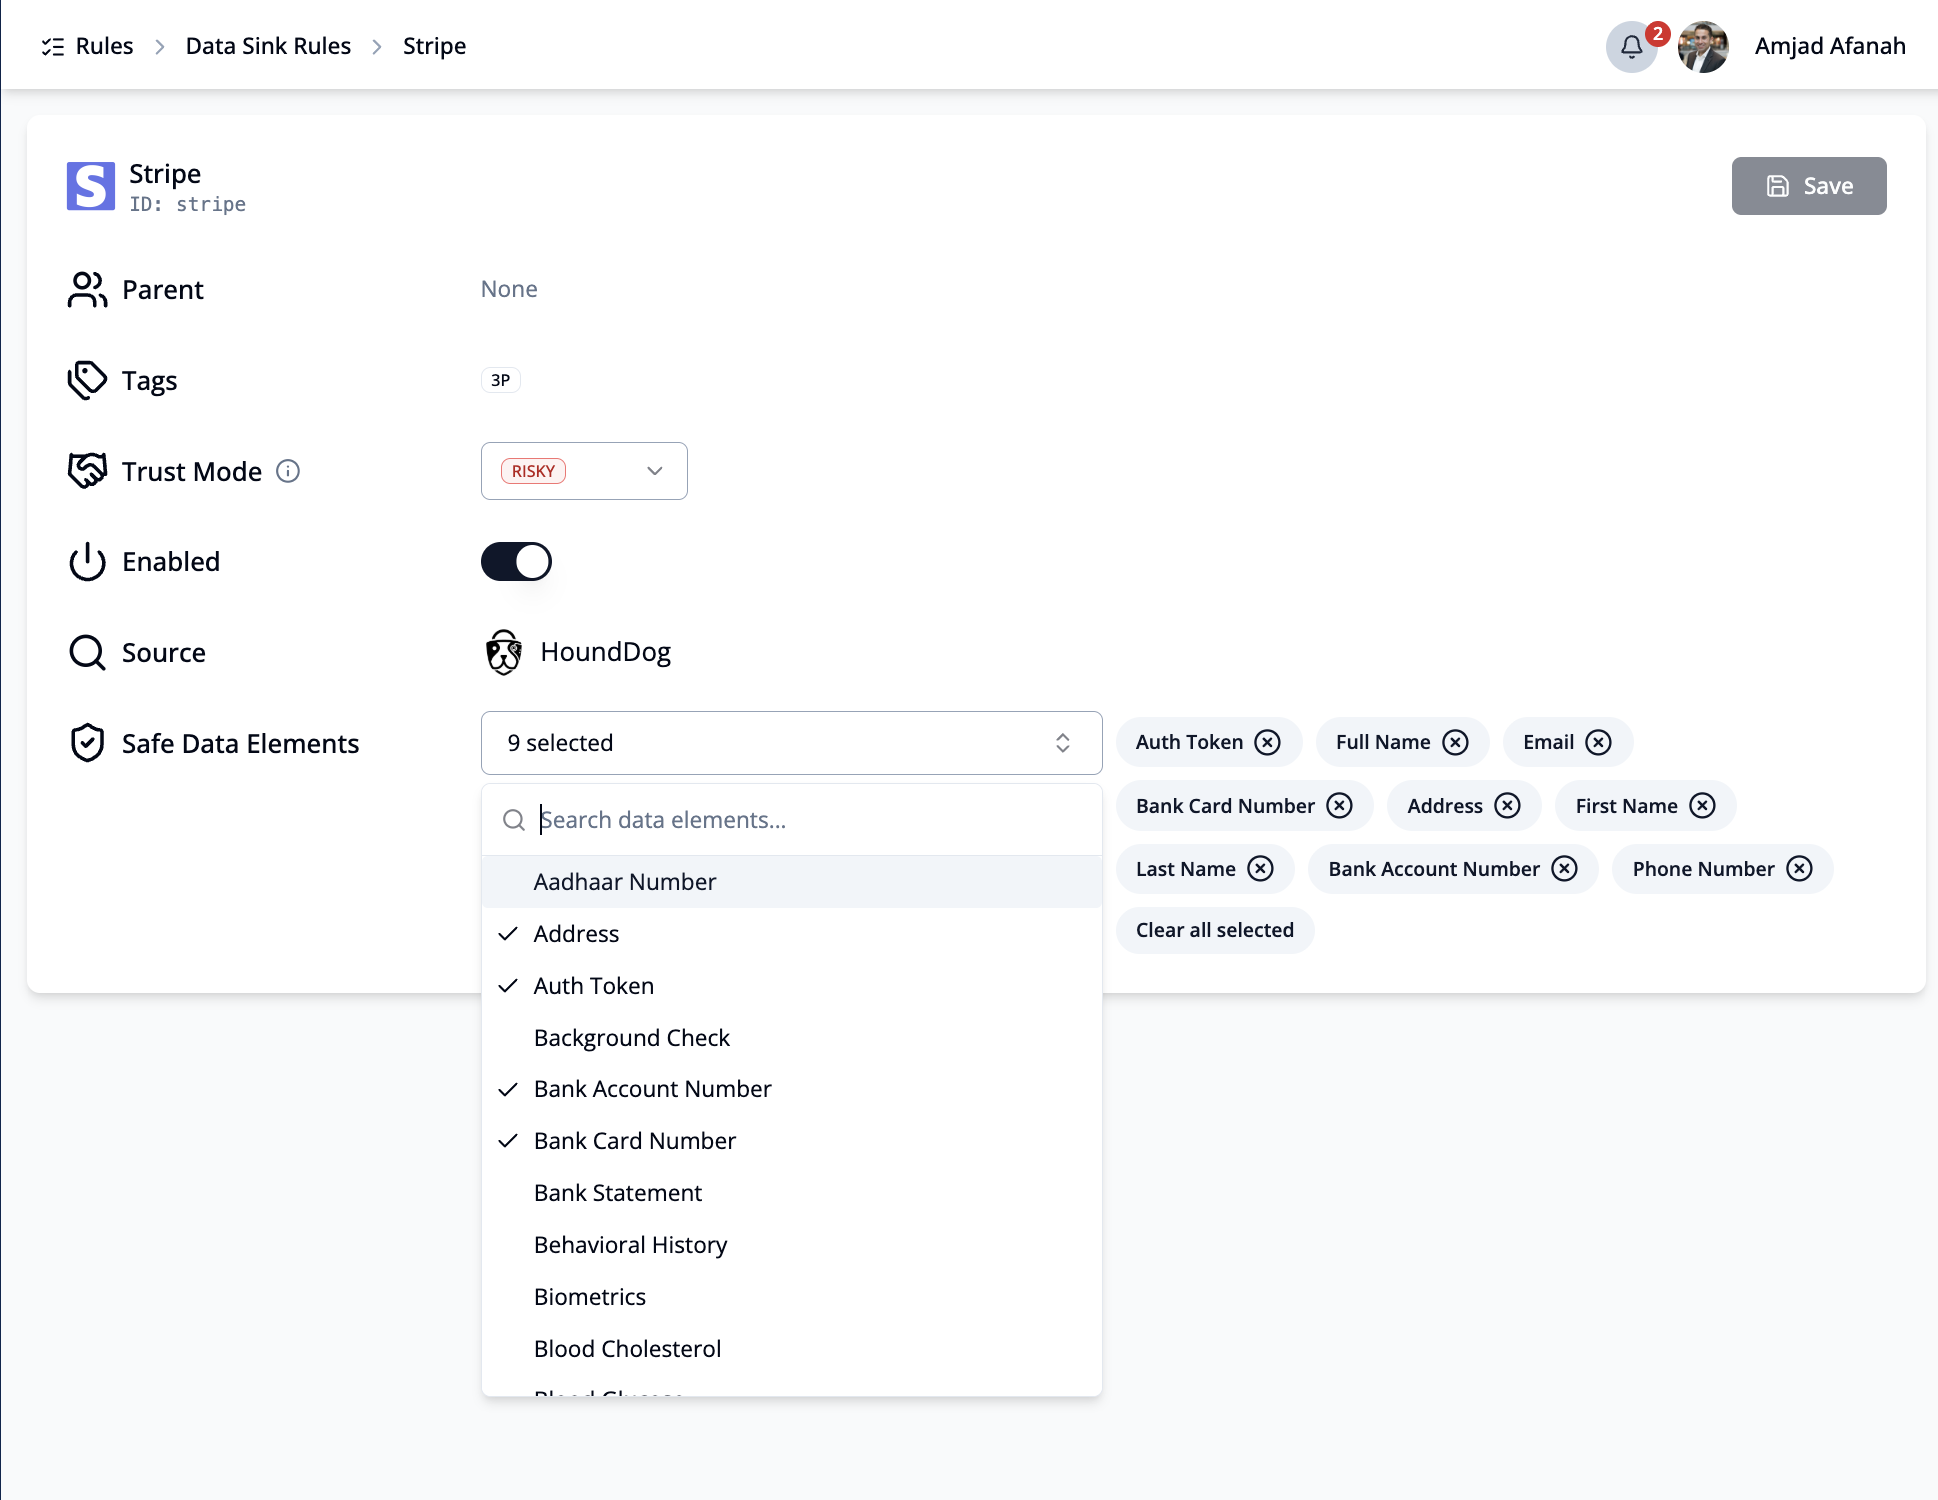The height and width of the screenshot is (1500, 1938).
Task: Go to Data Sink Rules breadcrumb
Action: pyautogui.click(x=268, y=46)
